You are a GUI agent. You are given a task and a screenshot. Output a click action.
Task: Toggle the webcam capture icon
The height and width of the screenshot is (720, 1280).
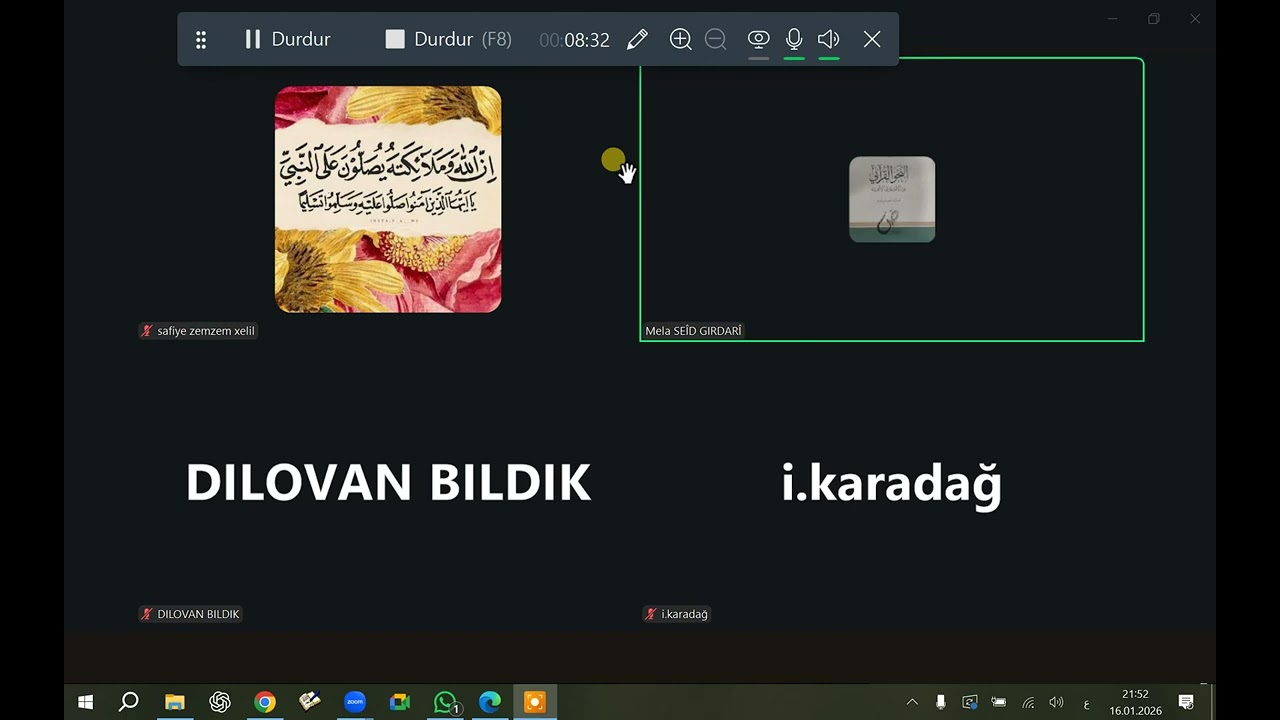coord(759,39)
